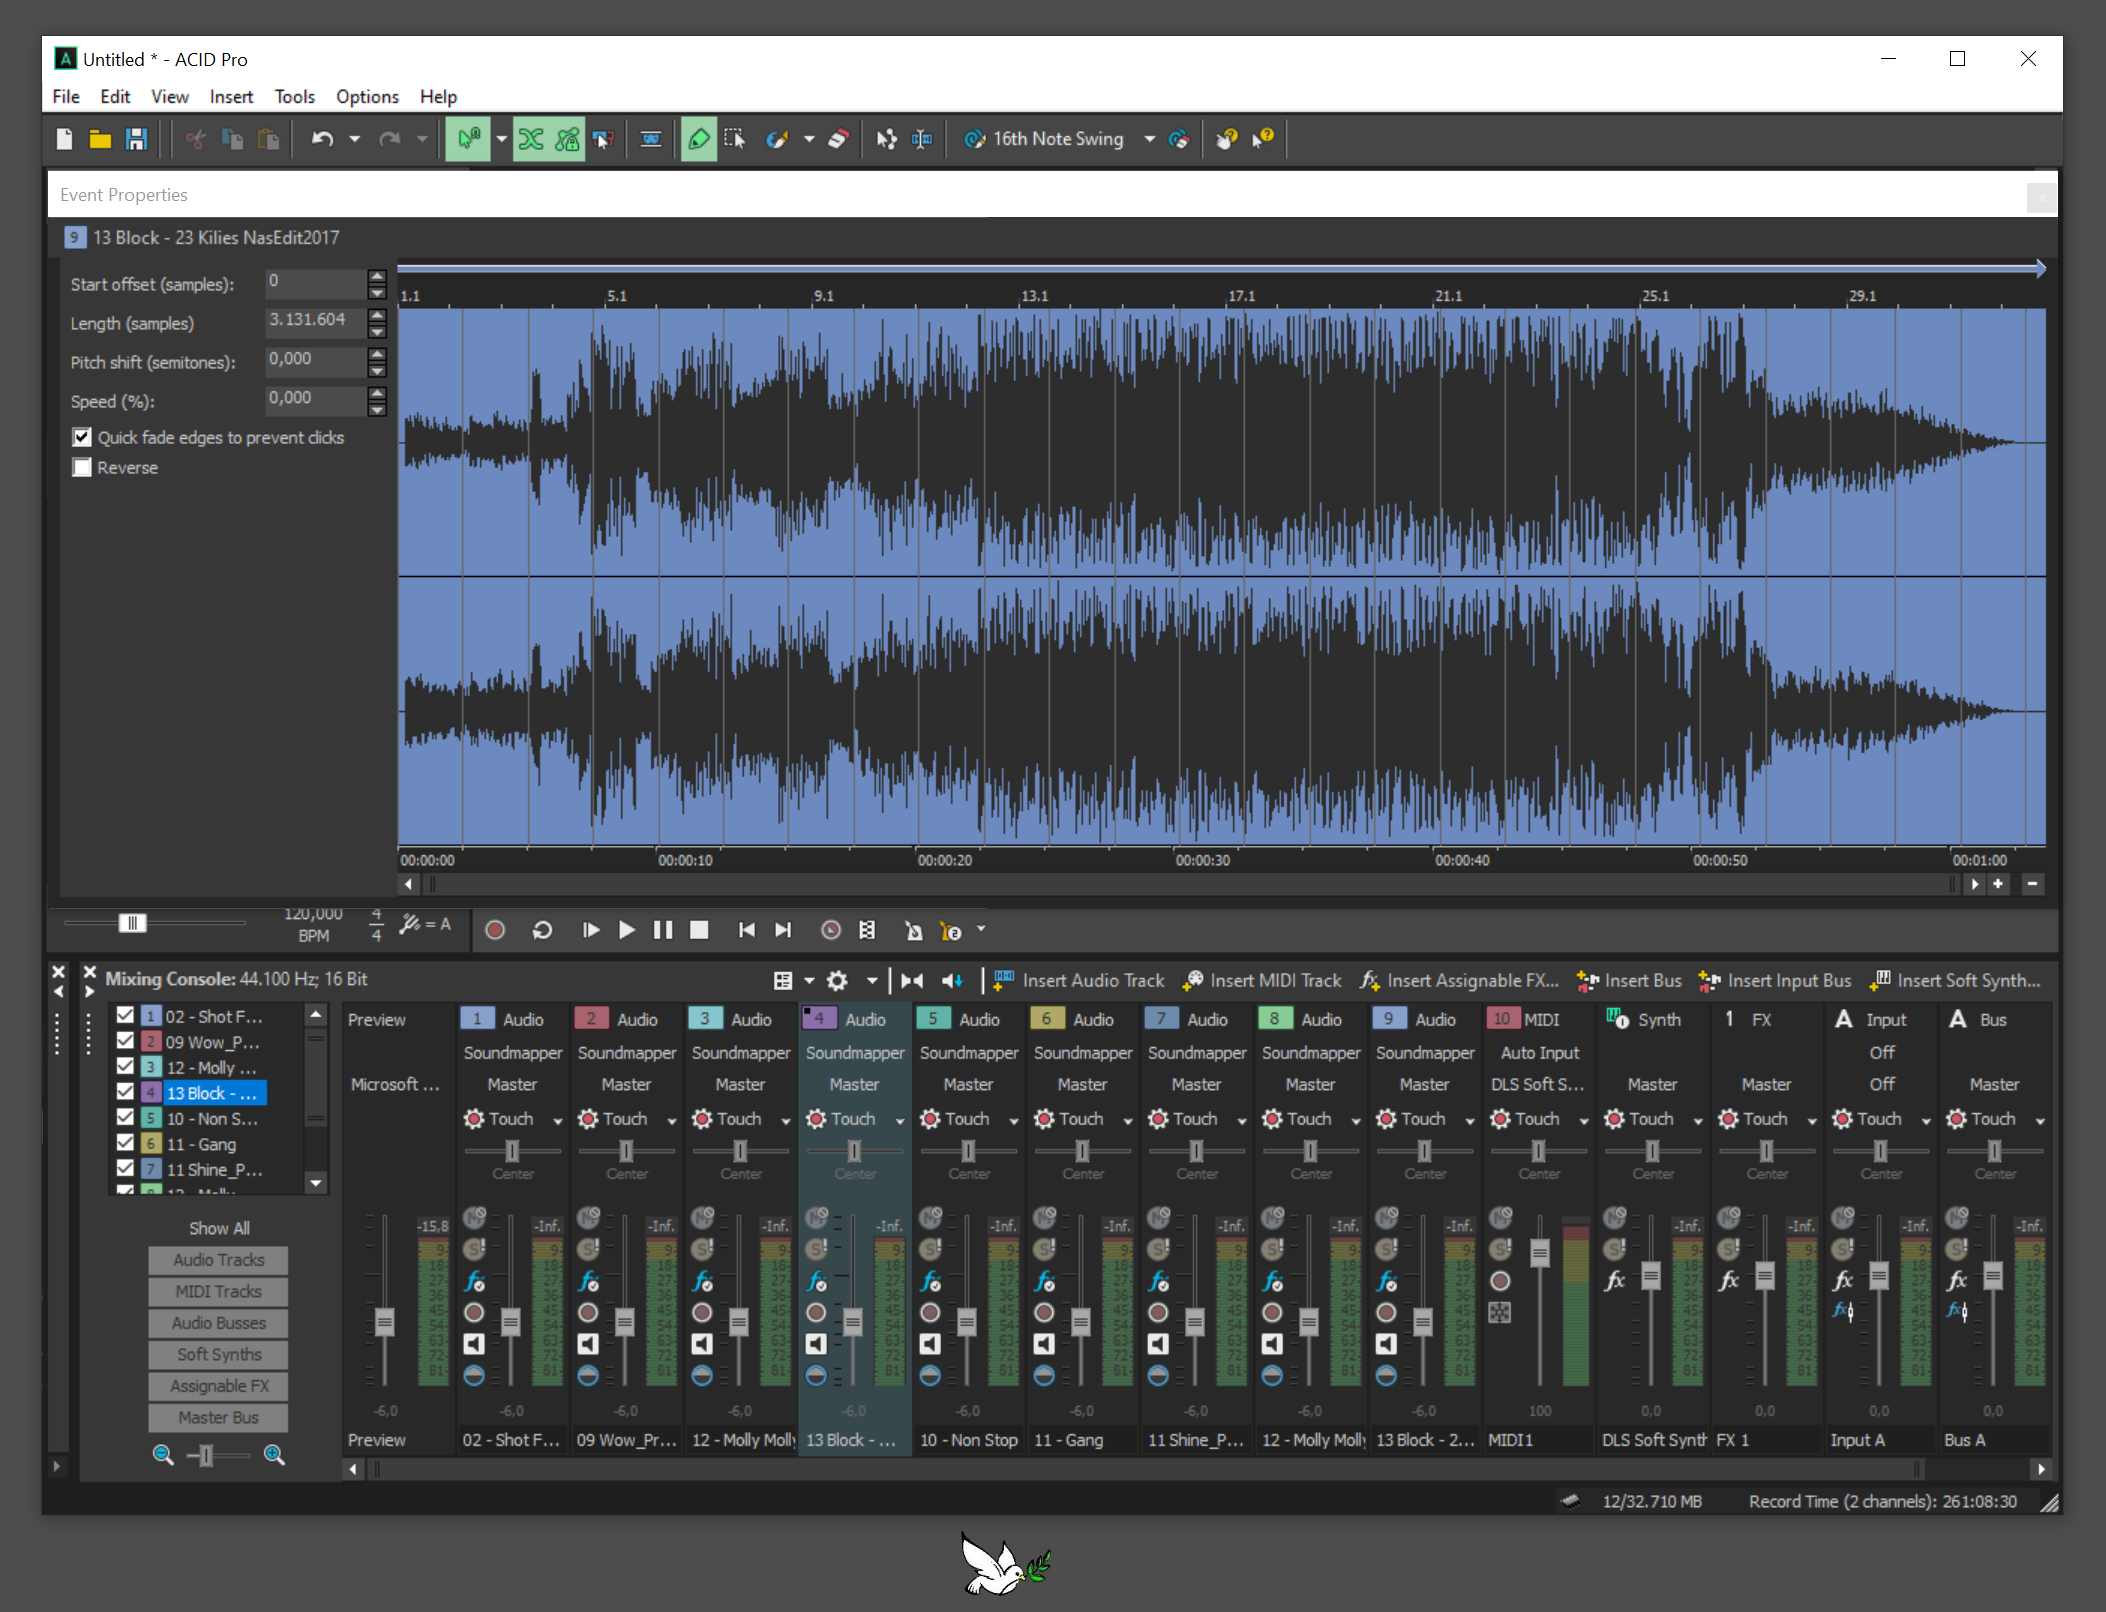The image size is (2106, 1612).
Task: Open the Tools menu
Action: [x=294, y=97]
